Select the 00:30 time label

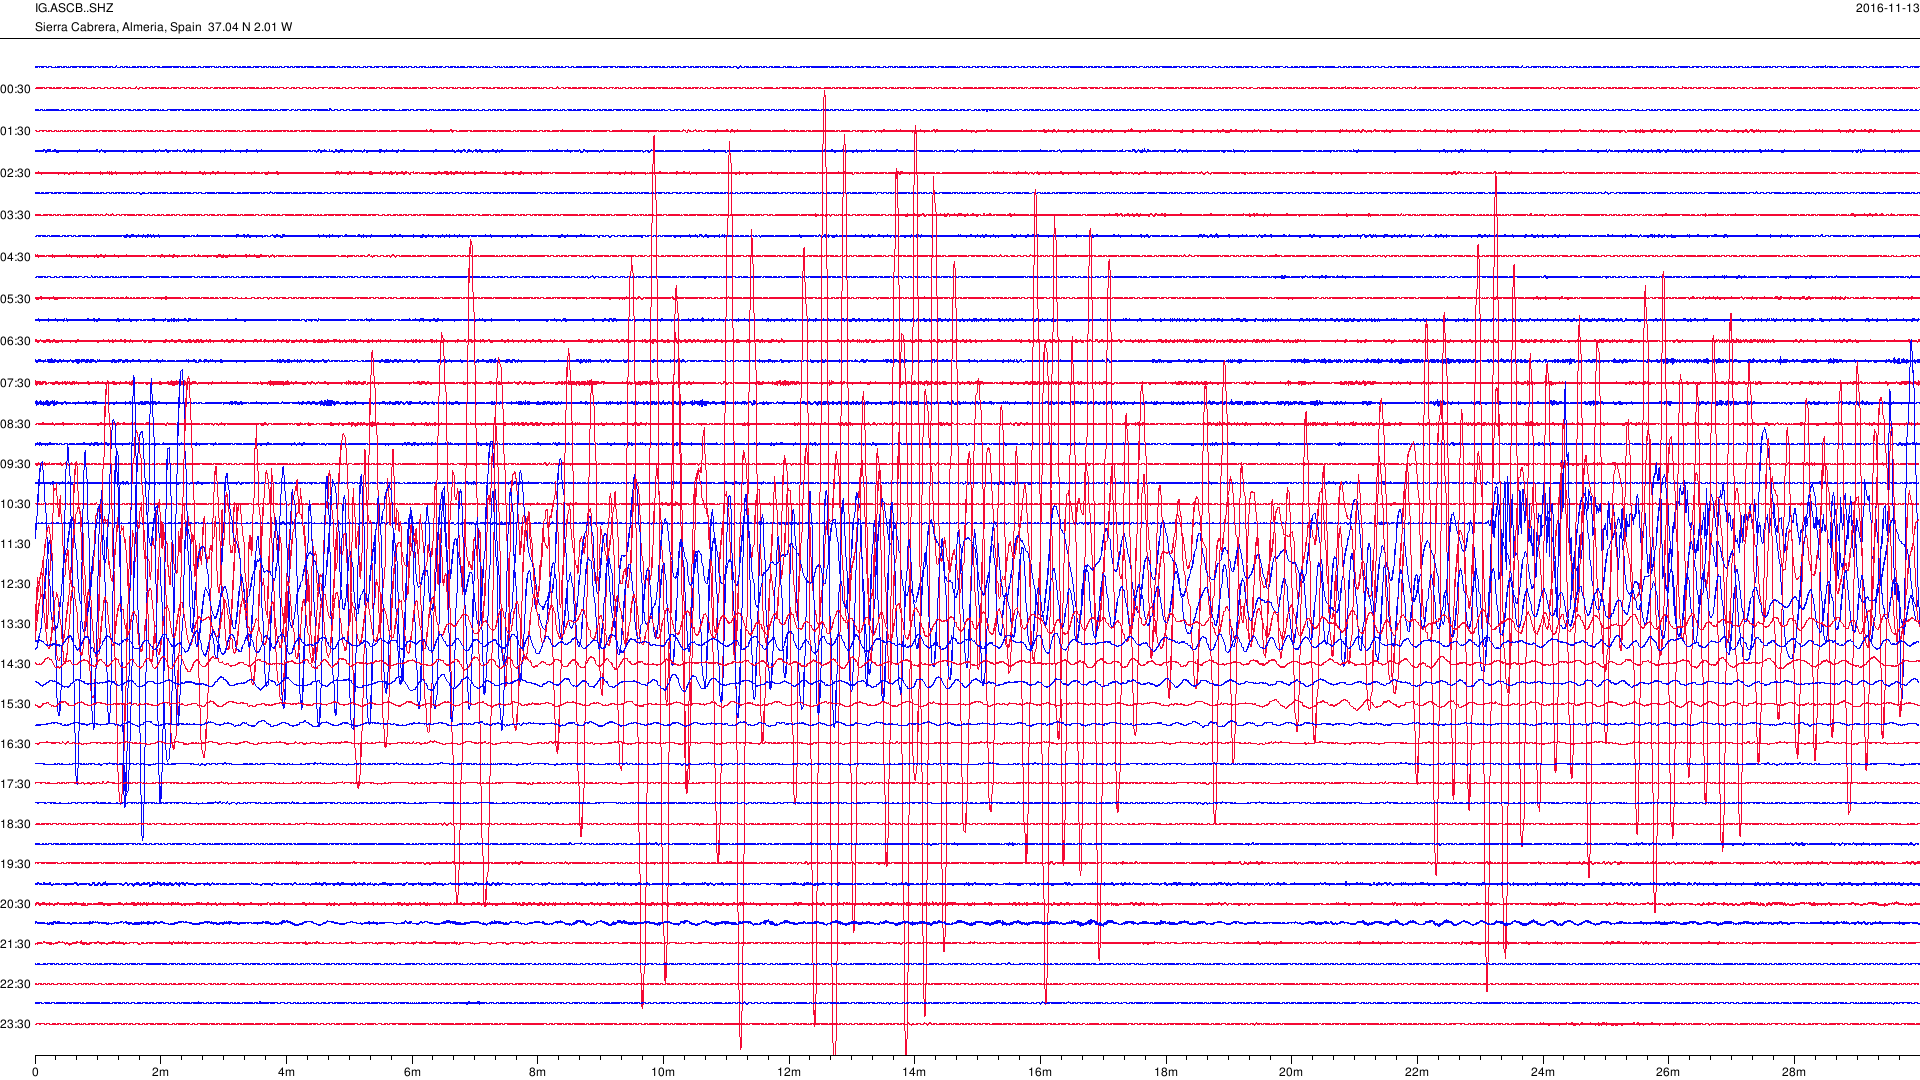pos(16,89)
